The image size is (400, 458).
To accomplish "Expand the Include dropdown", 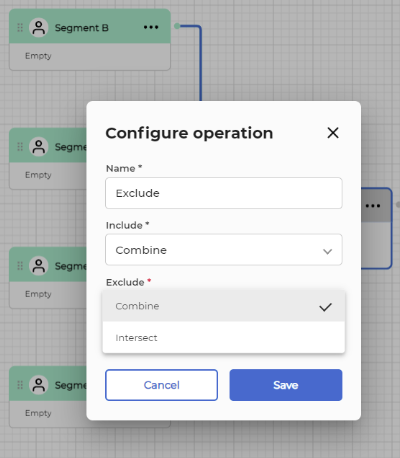I will pos(224,250).
